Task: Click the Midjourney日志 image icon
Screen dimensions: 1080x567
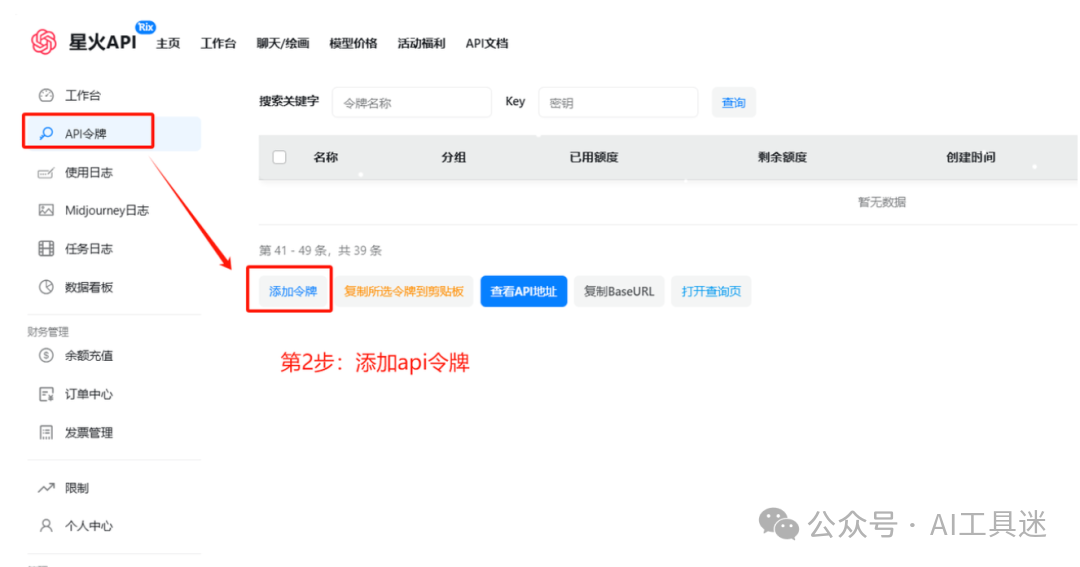Action: point(46,210)
